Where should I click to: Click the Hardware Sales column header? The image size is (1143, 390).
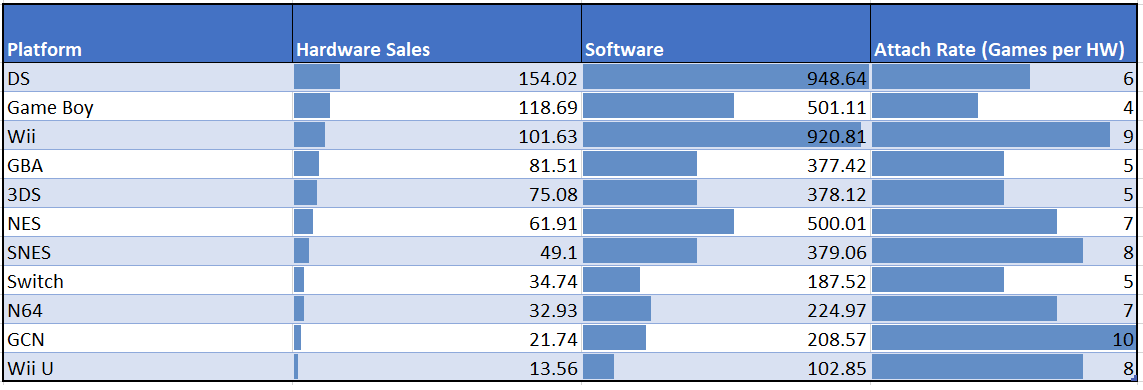pos(437,34)
